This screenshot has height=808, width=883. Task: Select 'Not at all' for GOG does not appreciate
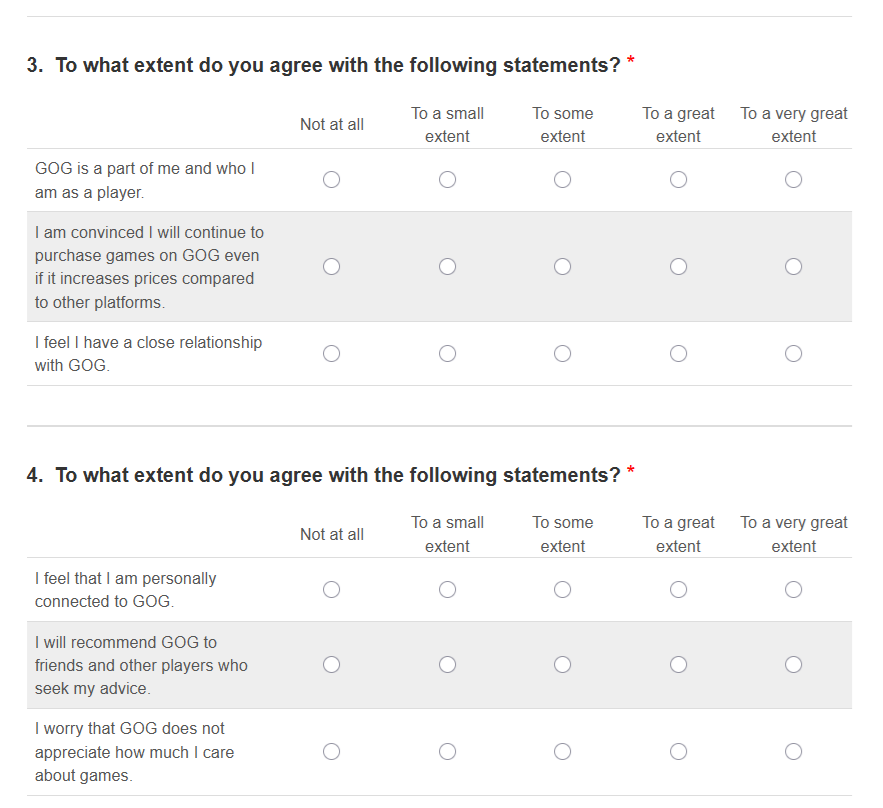(x=332, y=752)
